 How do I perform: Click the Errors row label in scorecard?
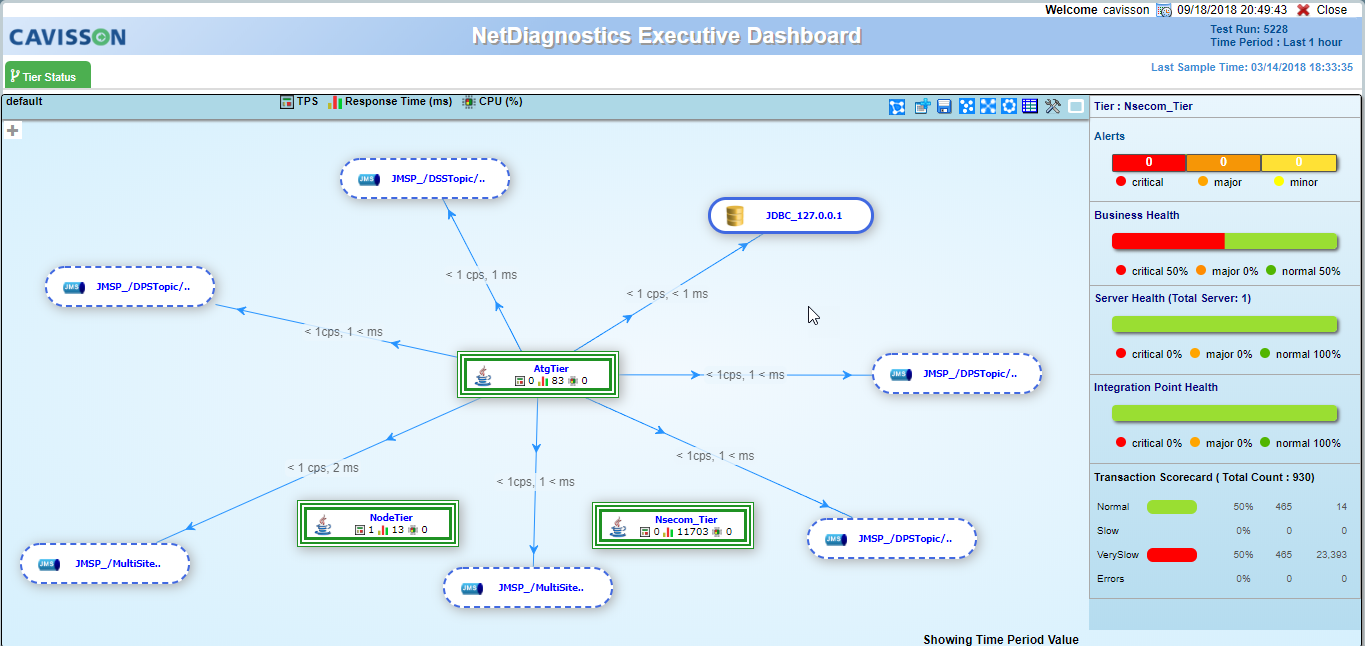(x=1110, y=579)
